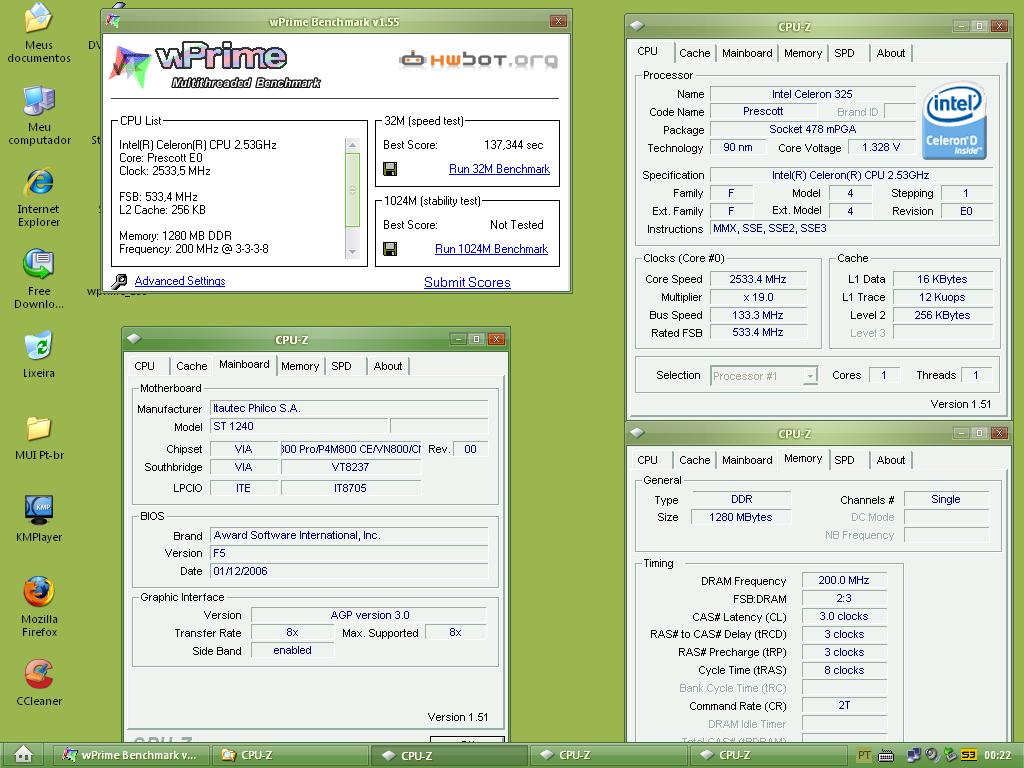Click the S3 graphics tray icon
The image size is (1024, 768).
(968, 755)
